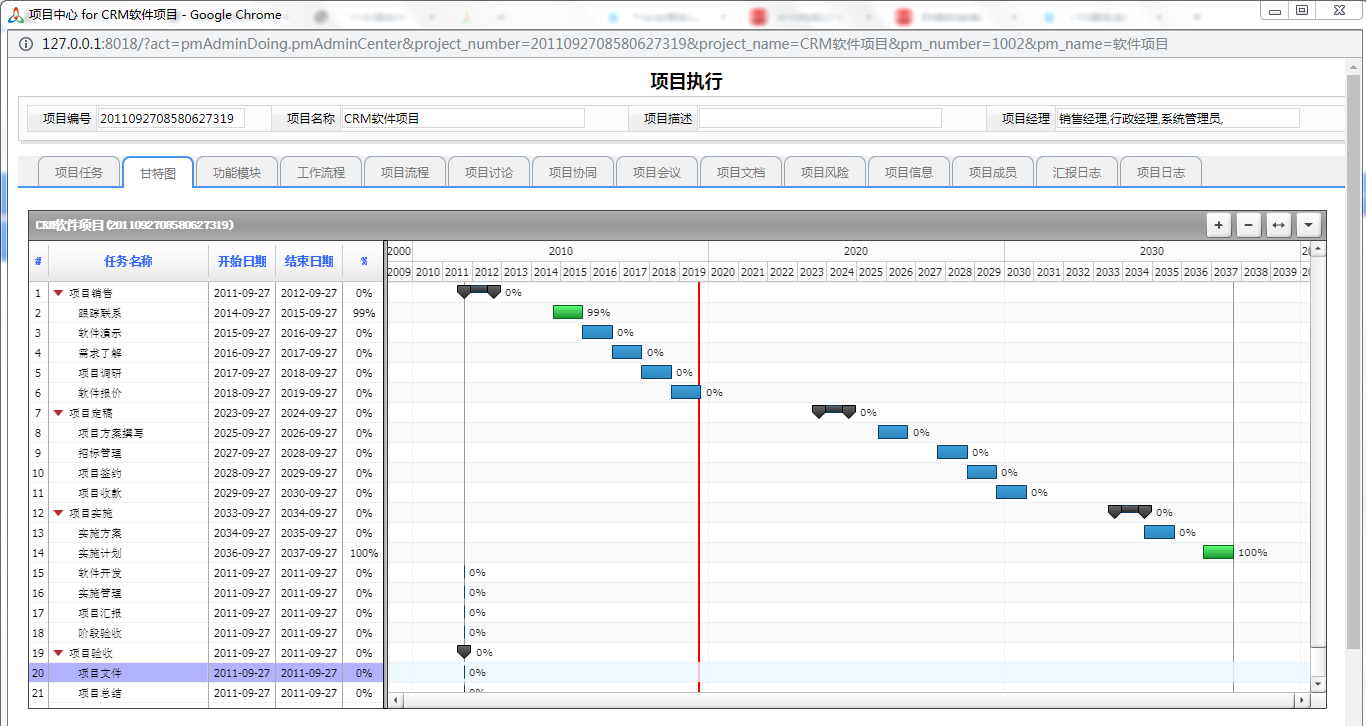Click the green 99% bar for 跟踪联系
This screenshot has width=1366, height=726.
(x=568, y=312)
